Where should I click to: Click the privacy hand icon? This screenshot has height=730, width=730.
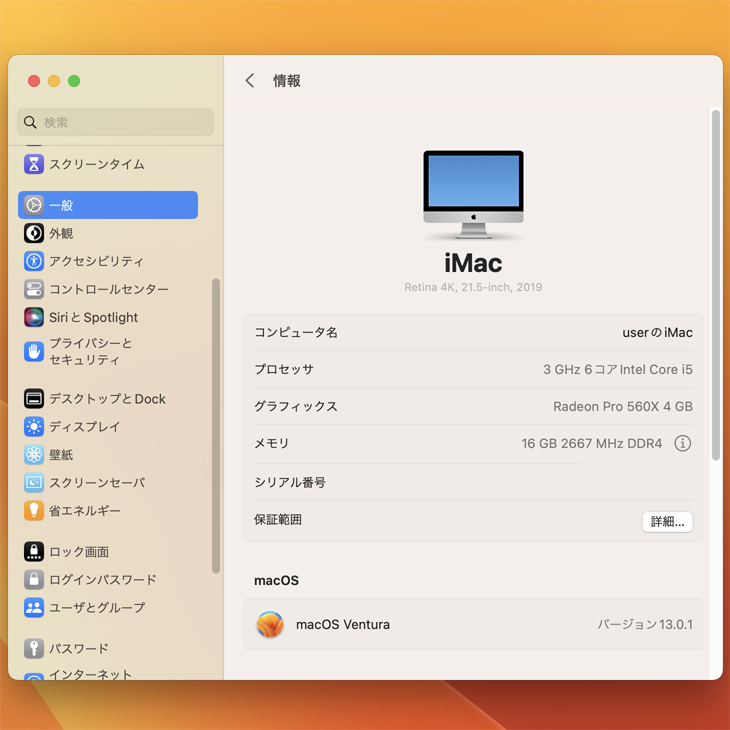(x=34, y=351)
